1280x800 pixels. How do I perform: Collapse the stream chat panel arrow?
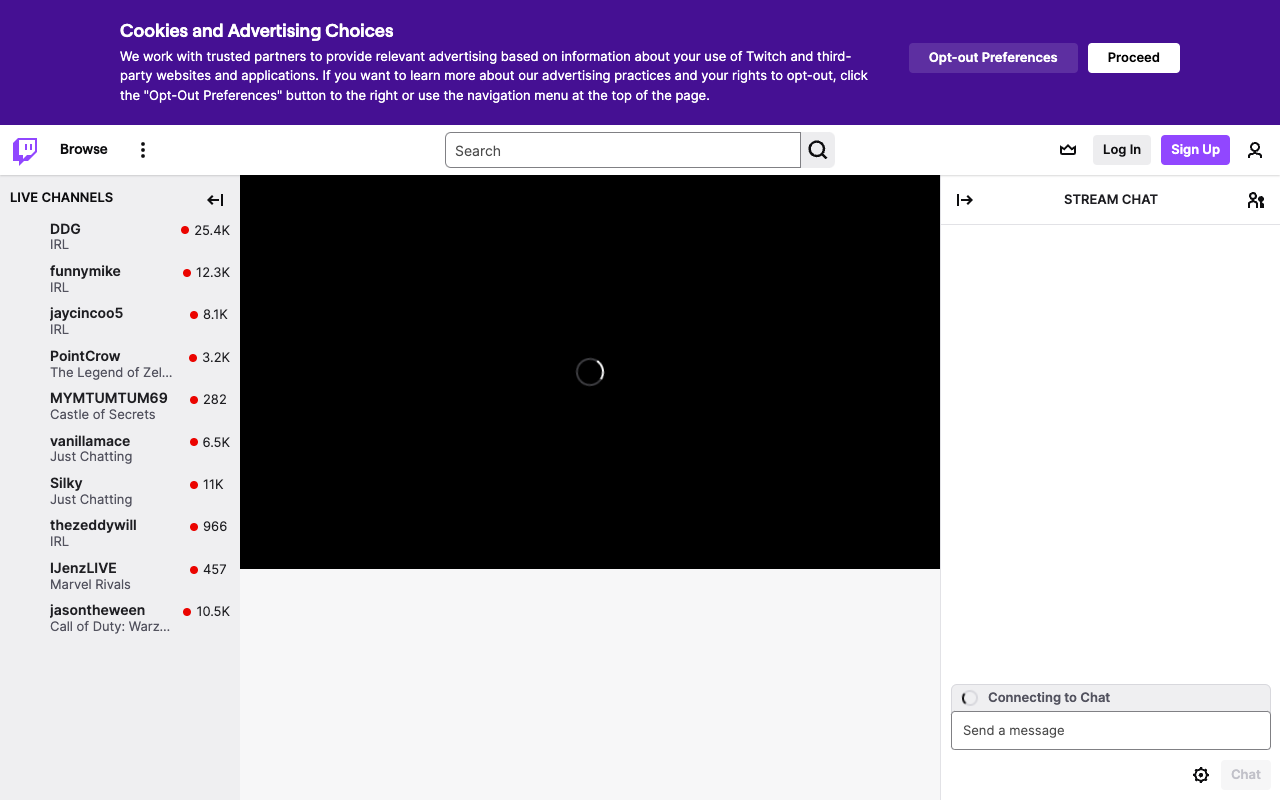(x=965, y=200)
